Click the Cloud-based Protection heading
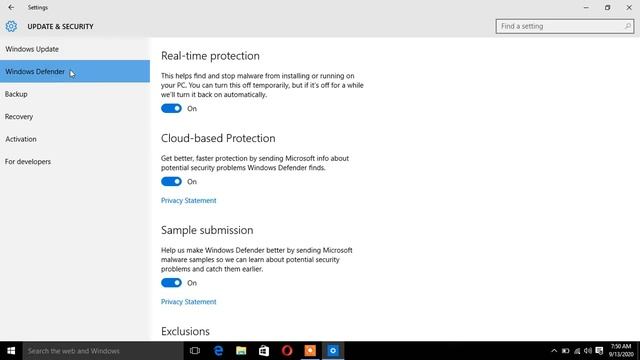The image size is (640, 360). [x=218, y=138]
